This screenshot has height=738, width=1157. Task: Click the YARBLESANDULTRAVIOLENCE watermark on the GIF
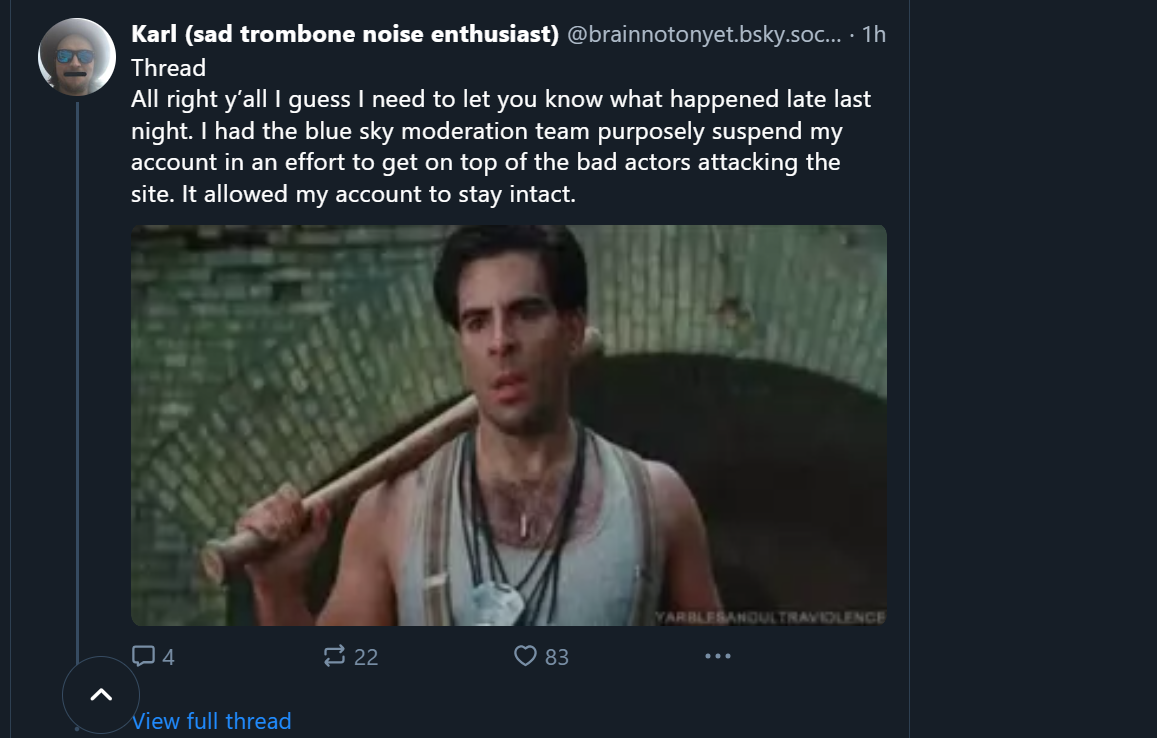coord(770,616)
